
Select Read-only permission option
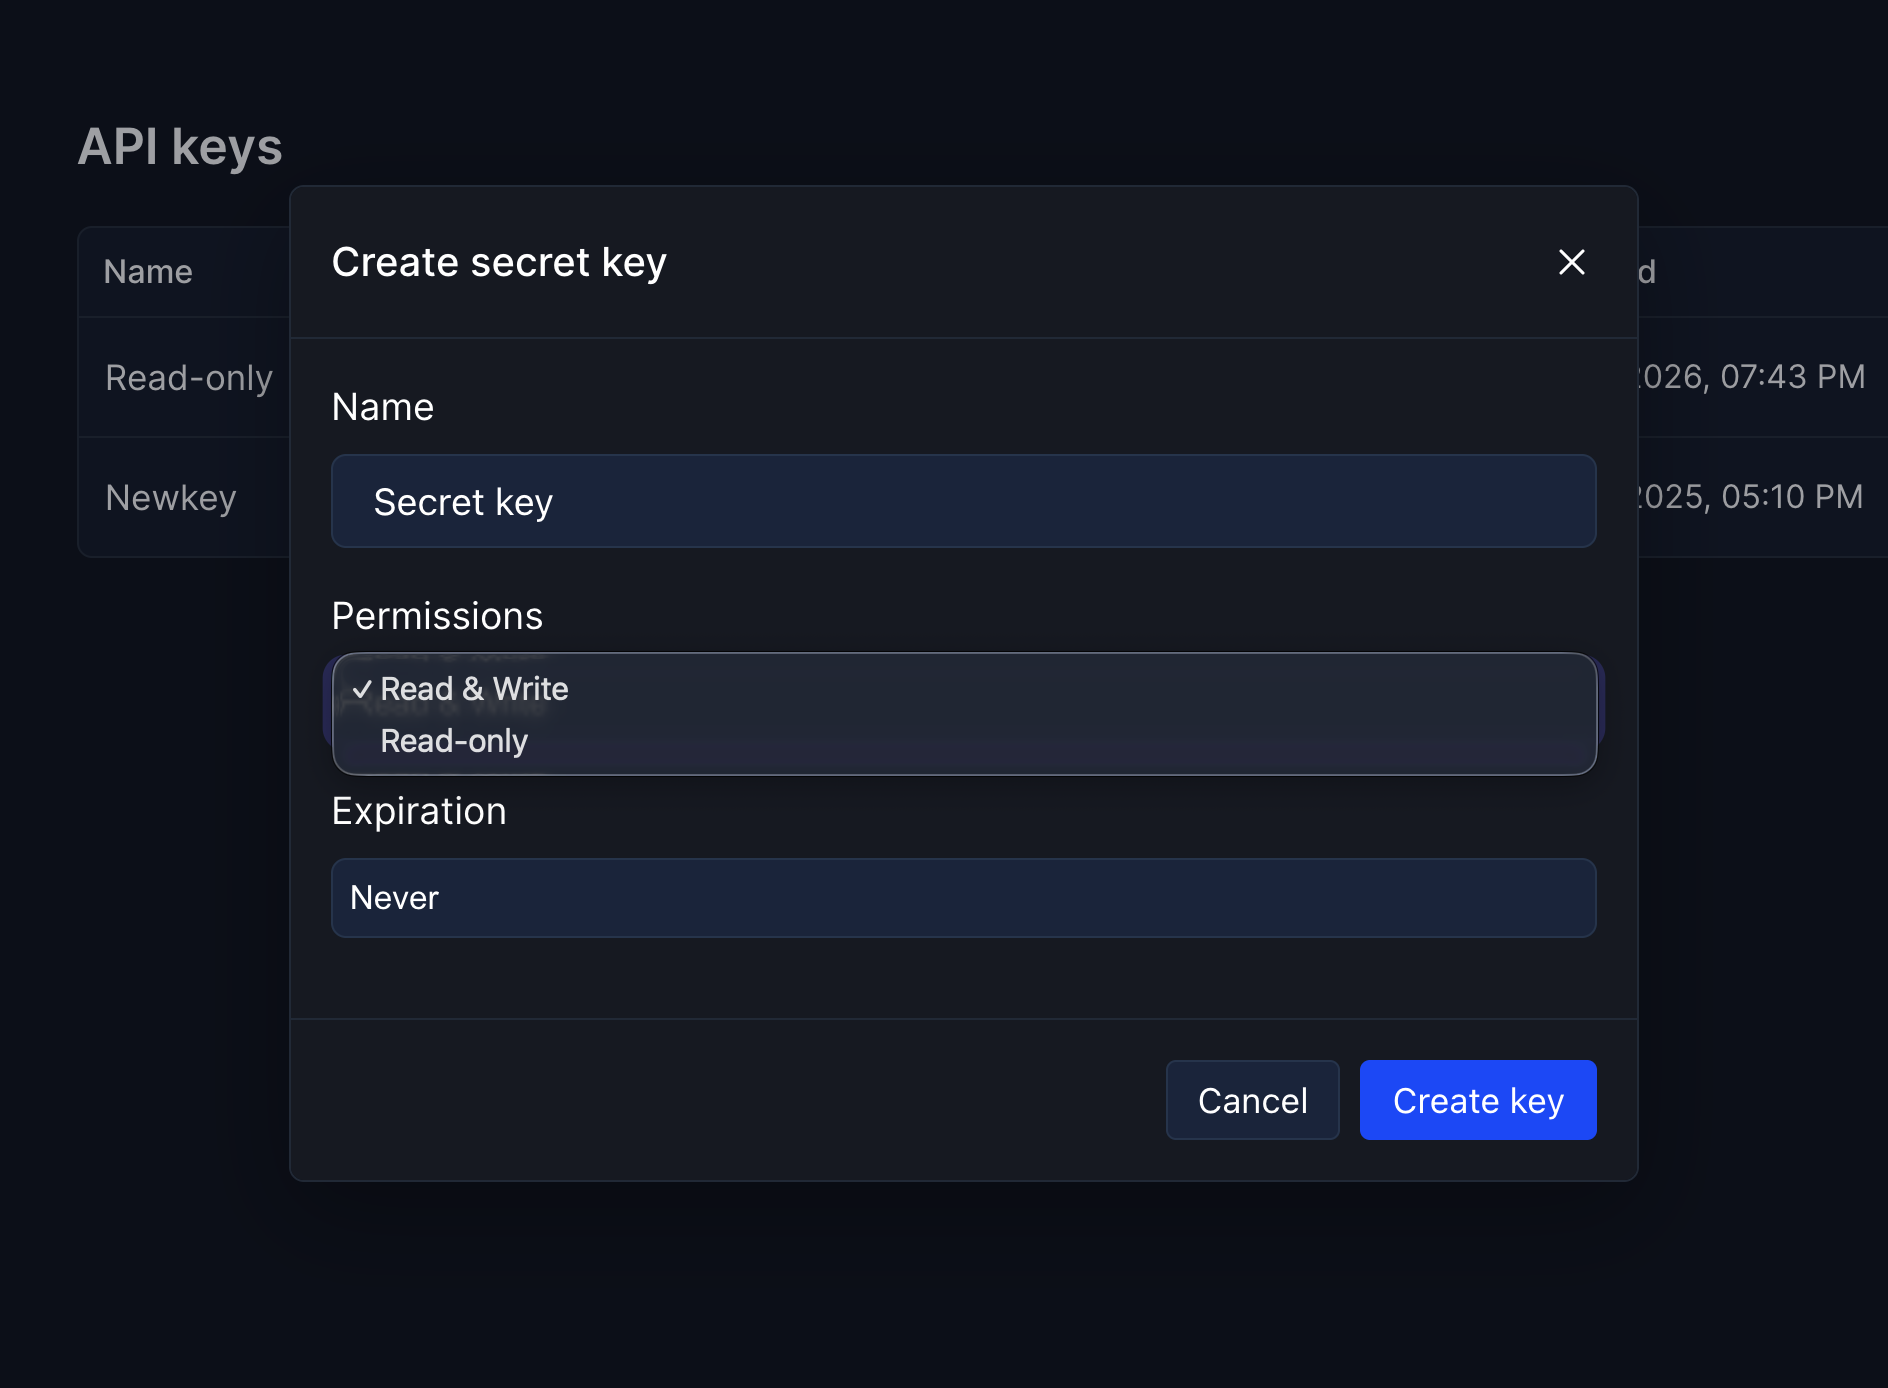pos(454,741)
